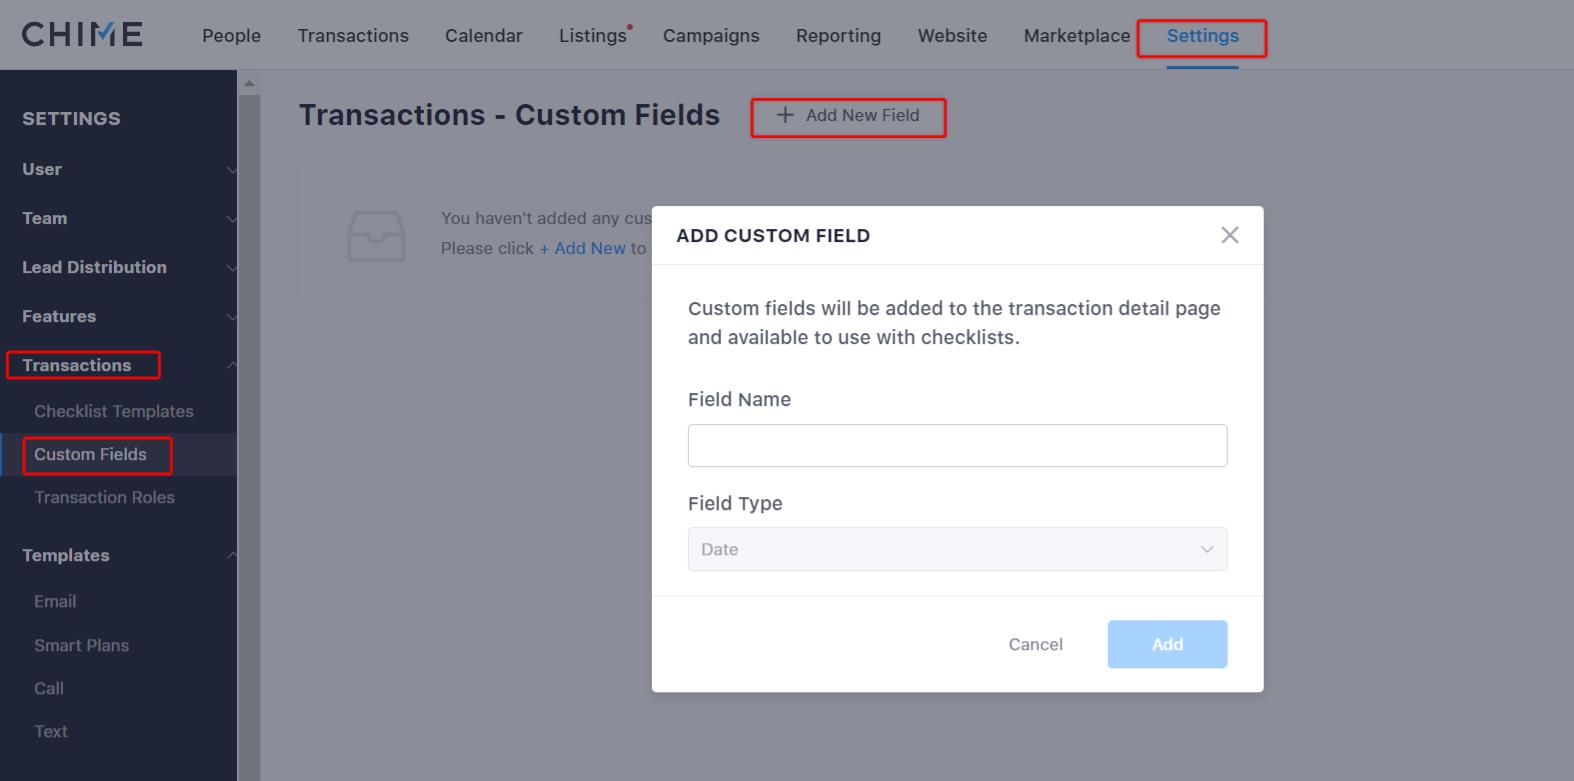Open the Website menu
Viewport: 1574px width, 781px height.
952,35
